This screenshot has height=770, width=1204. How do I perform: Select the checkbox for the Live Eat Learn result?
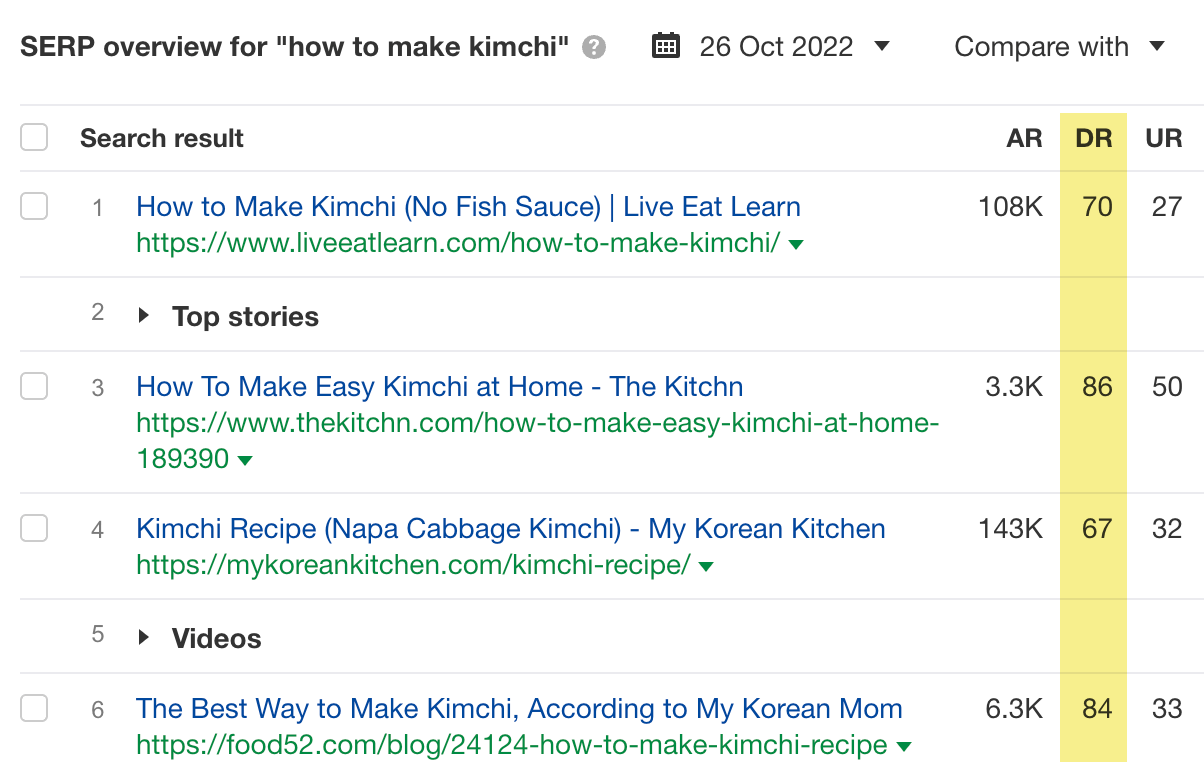coord(34,206)
